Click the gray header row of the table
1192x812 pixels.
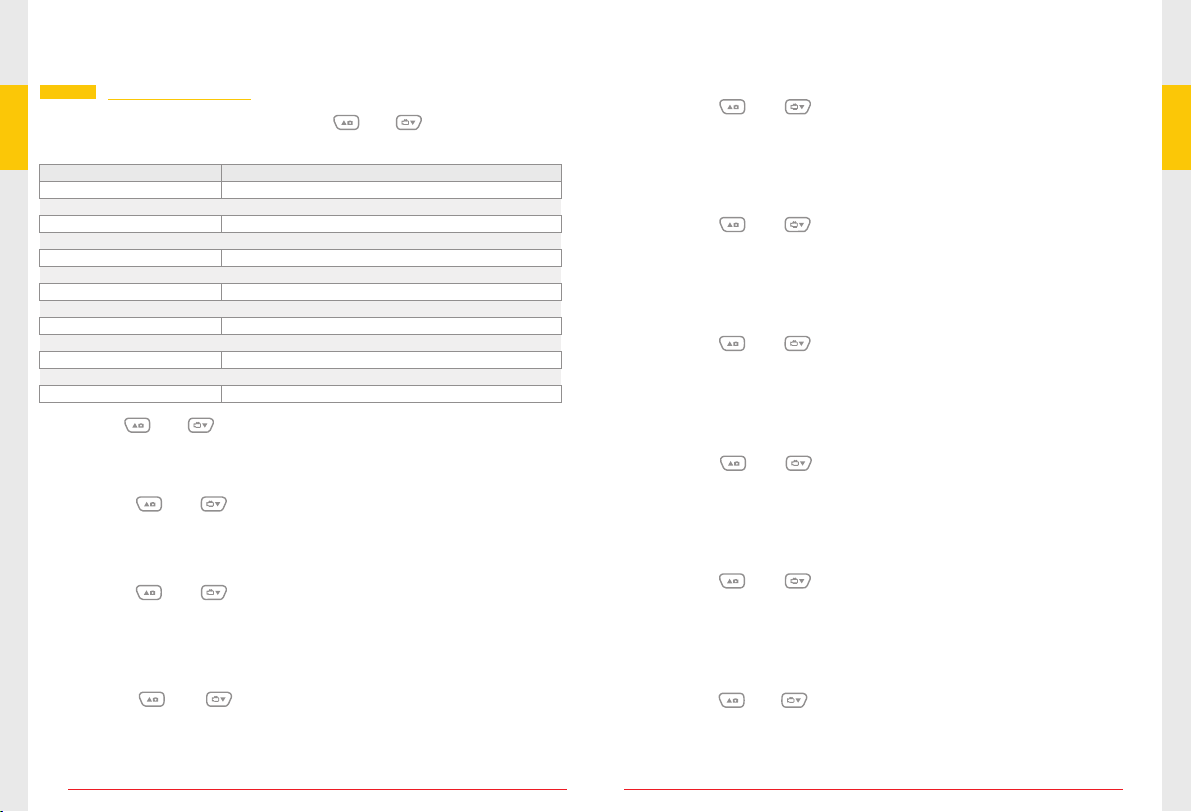pyautogui.click(x=300, y=172)
